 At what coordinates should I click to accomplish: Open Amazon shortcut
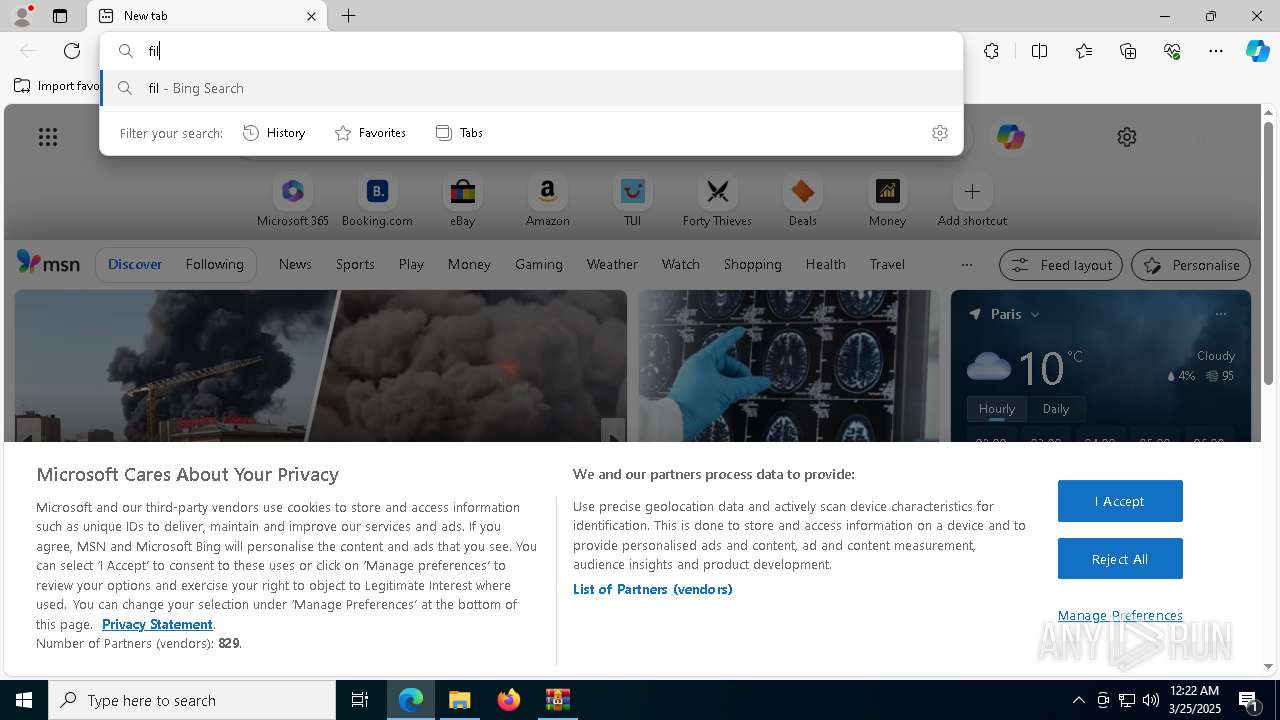point(547,202)
